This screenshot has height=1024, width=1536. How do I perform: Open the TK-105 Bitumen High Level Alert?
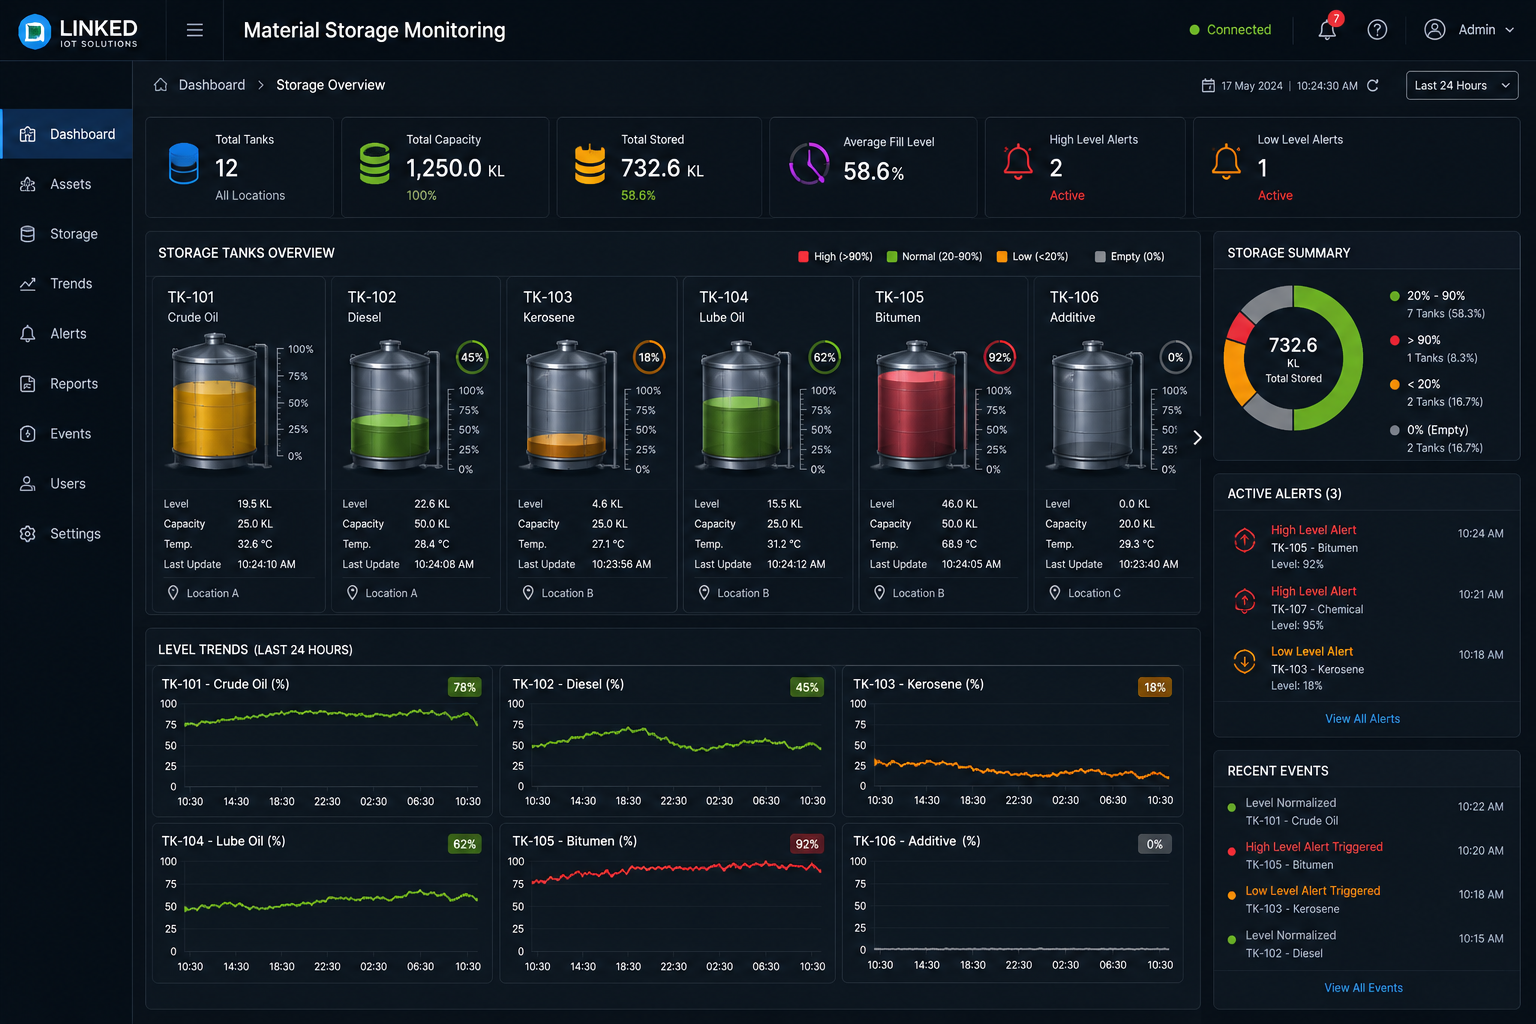click(1366, 549)
